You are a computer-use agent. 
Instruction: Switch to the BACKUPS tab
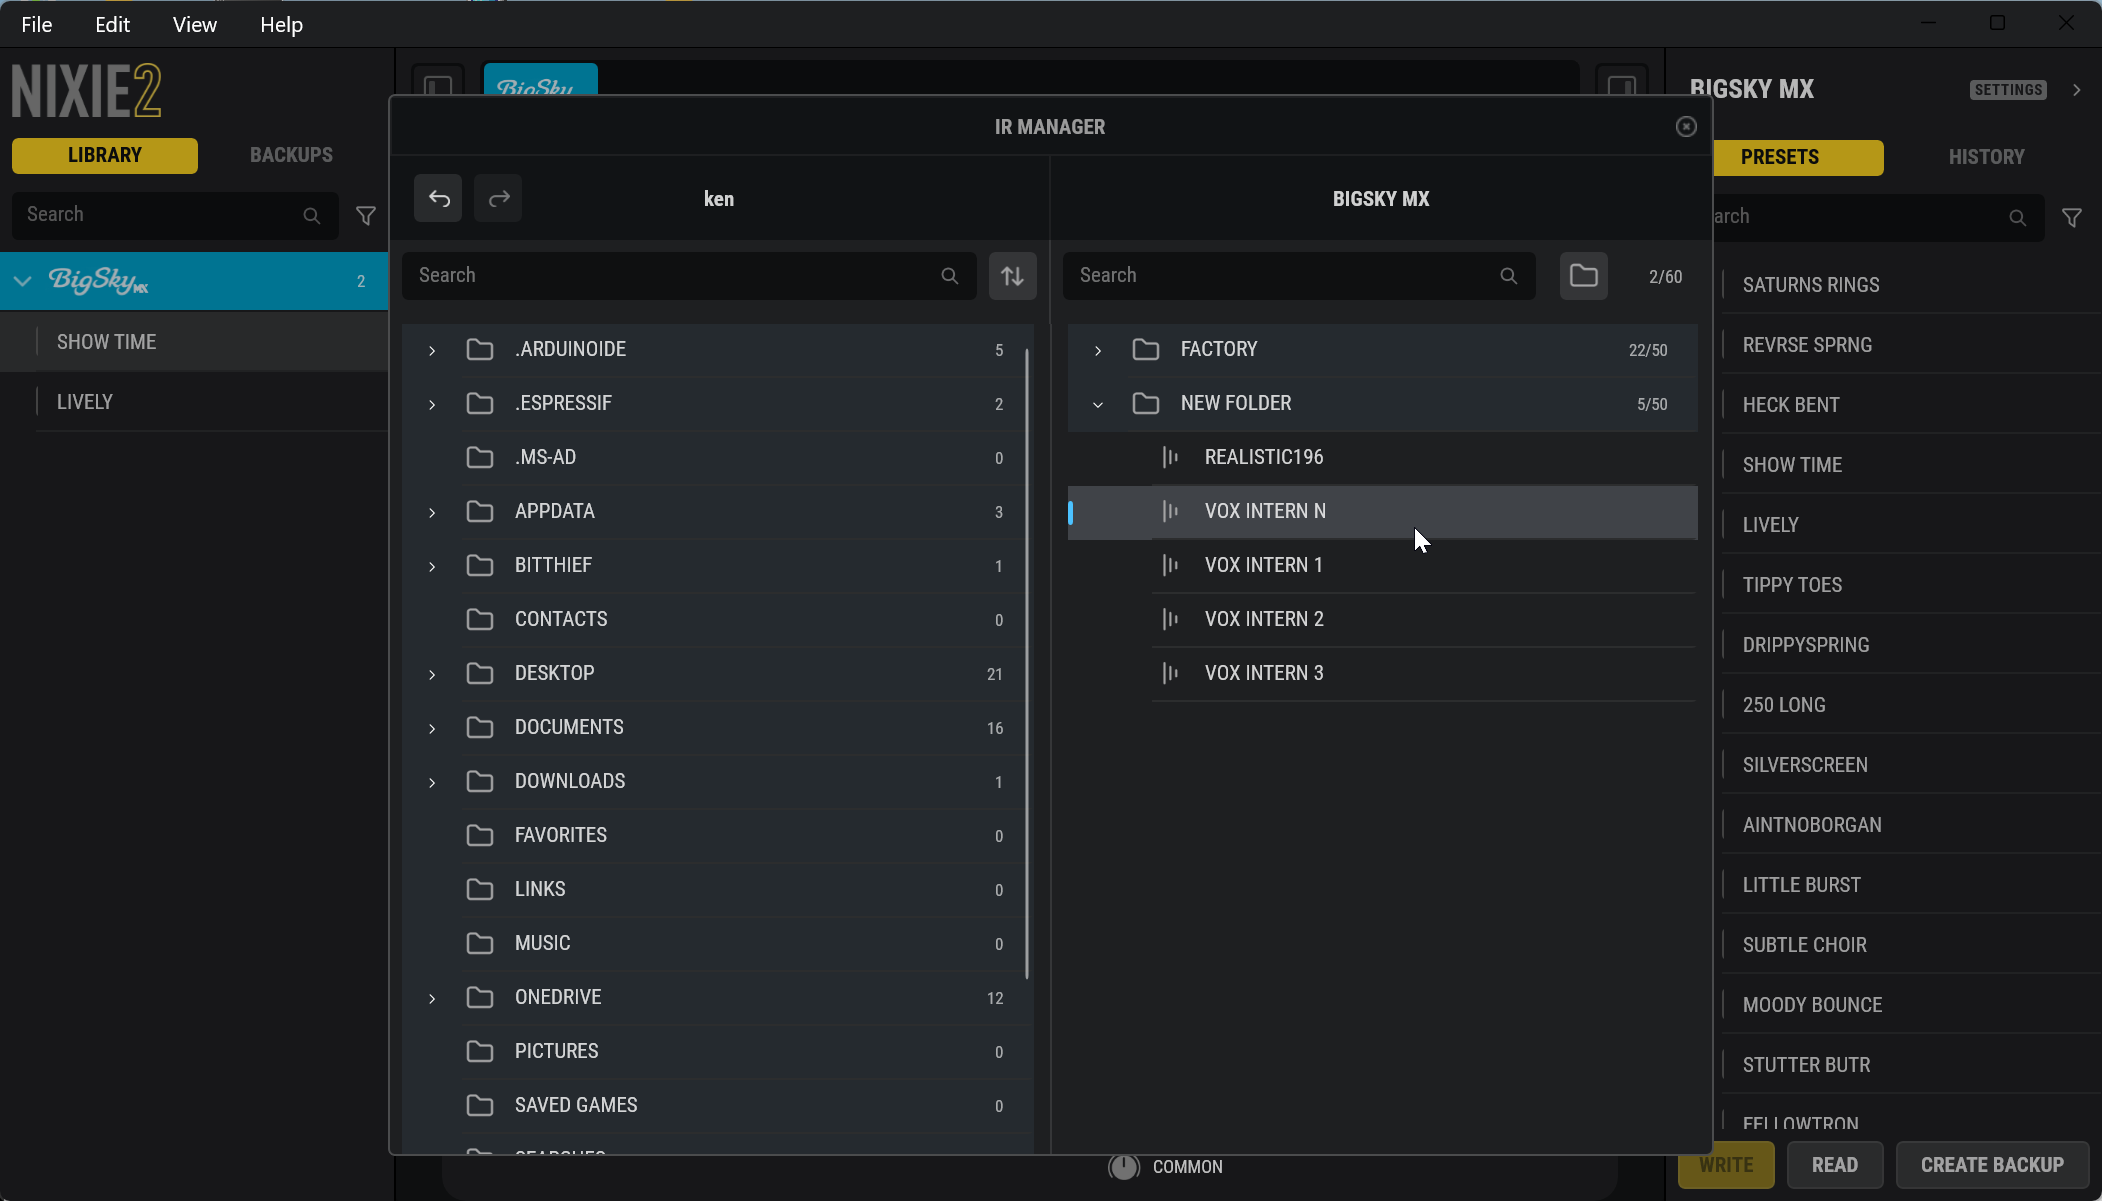[291, 155]
